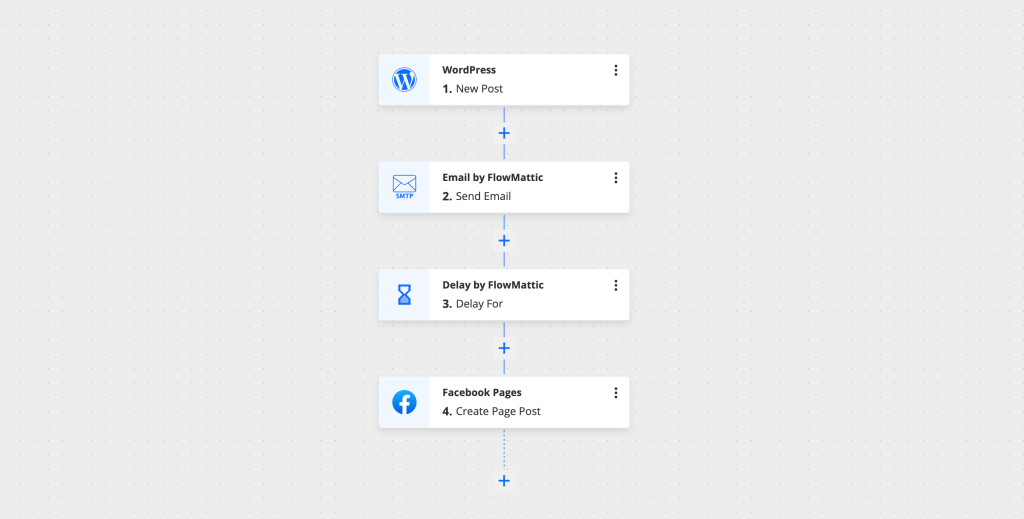Viewport: 1024px width, 519px height.
Task: Select the WordPress step title
Action: pyautogui.click(x=469, y=70)
